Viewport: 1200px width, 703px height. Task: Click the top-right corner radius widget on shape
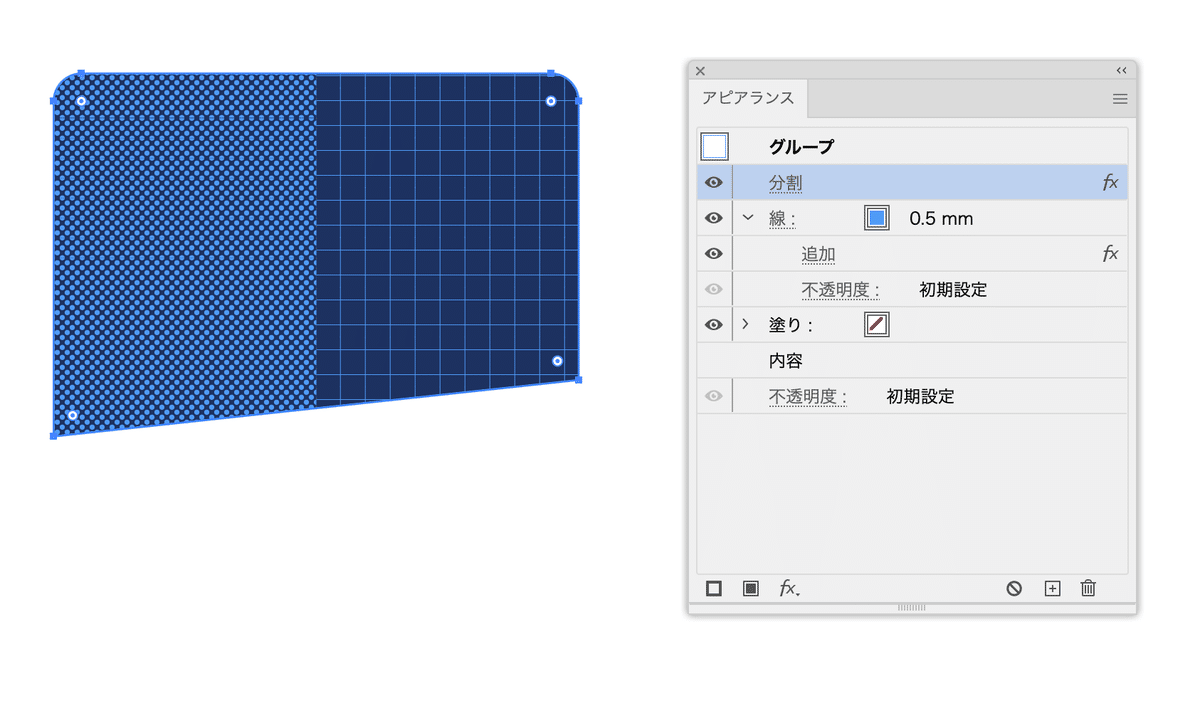point(551,101)
